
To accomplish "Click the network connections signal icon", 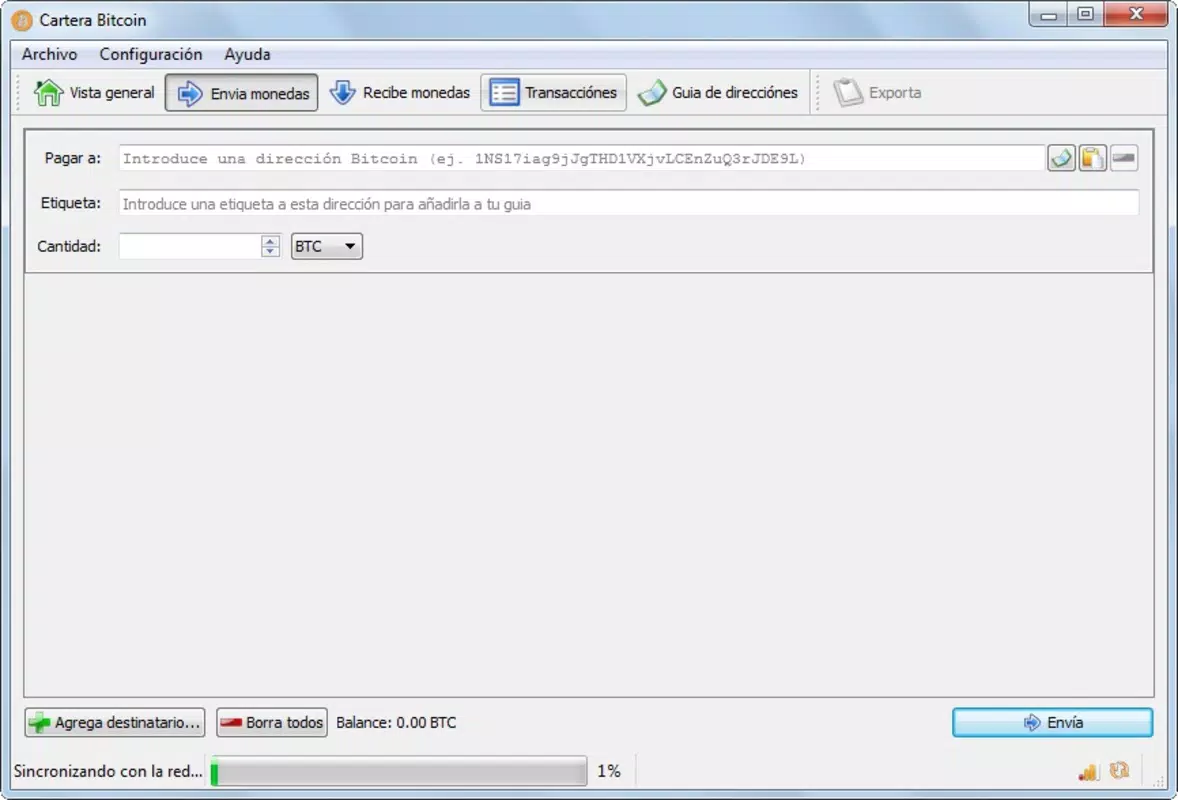I will (1088, 771).
